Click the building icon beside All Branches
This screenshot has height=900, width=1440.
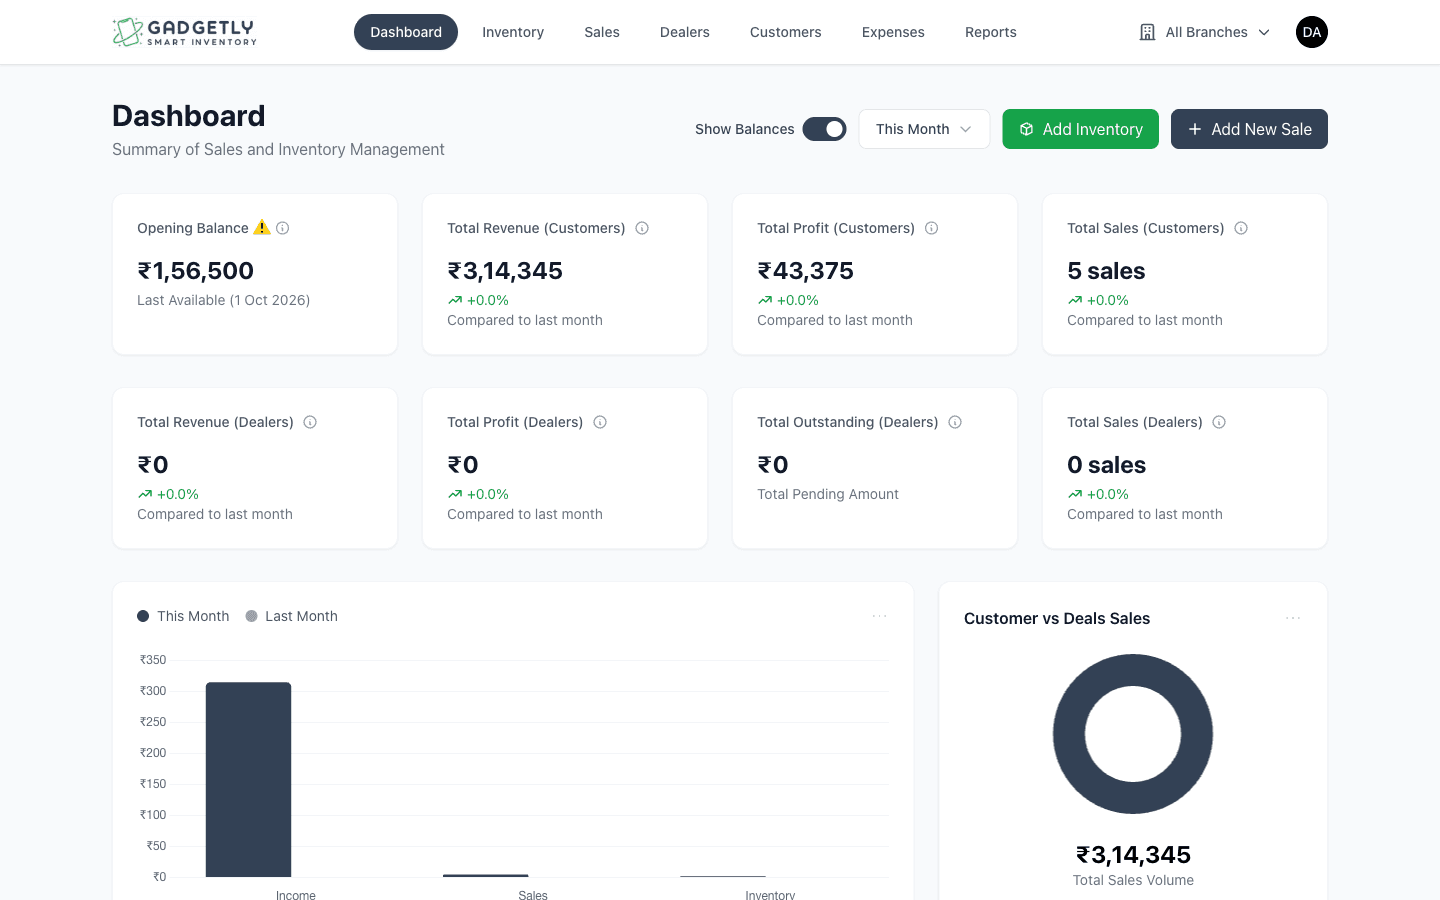1147,32
